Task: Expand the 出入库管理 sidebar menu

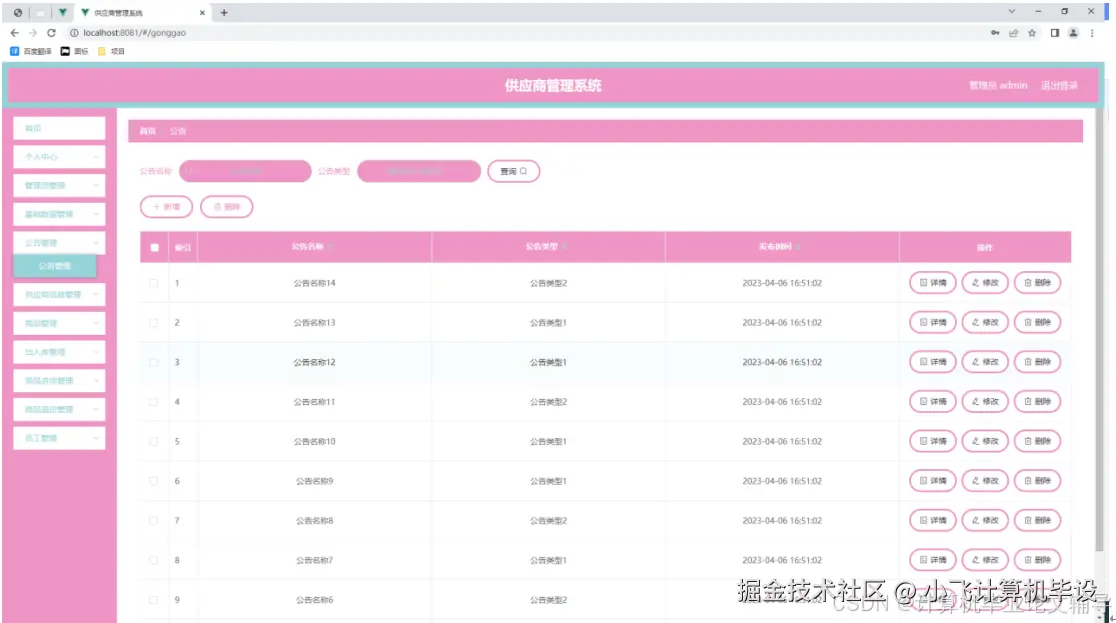Action: tap(59, 352)
